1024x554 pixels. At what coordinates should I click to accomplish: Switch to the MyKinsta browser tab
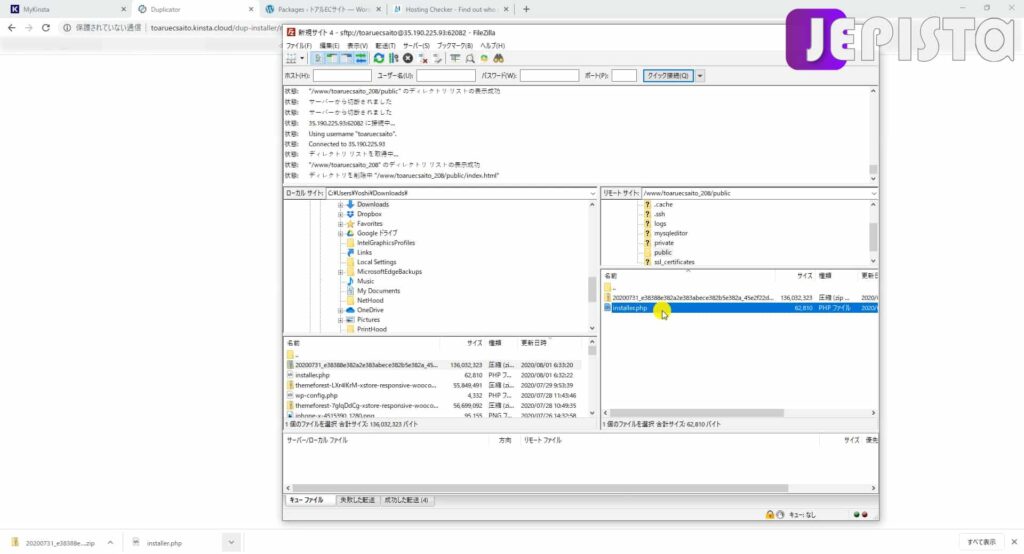65,9
